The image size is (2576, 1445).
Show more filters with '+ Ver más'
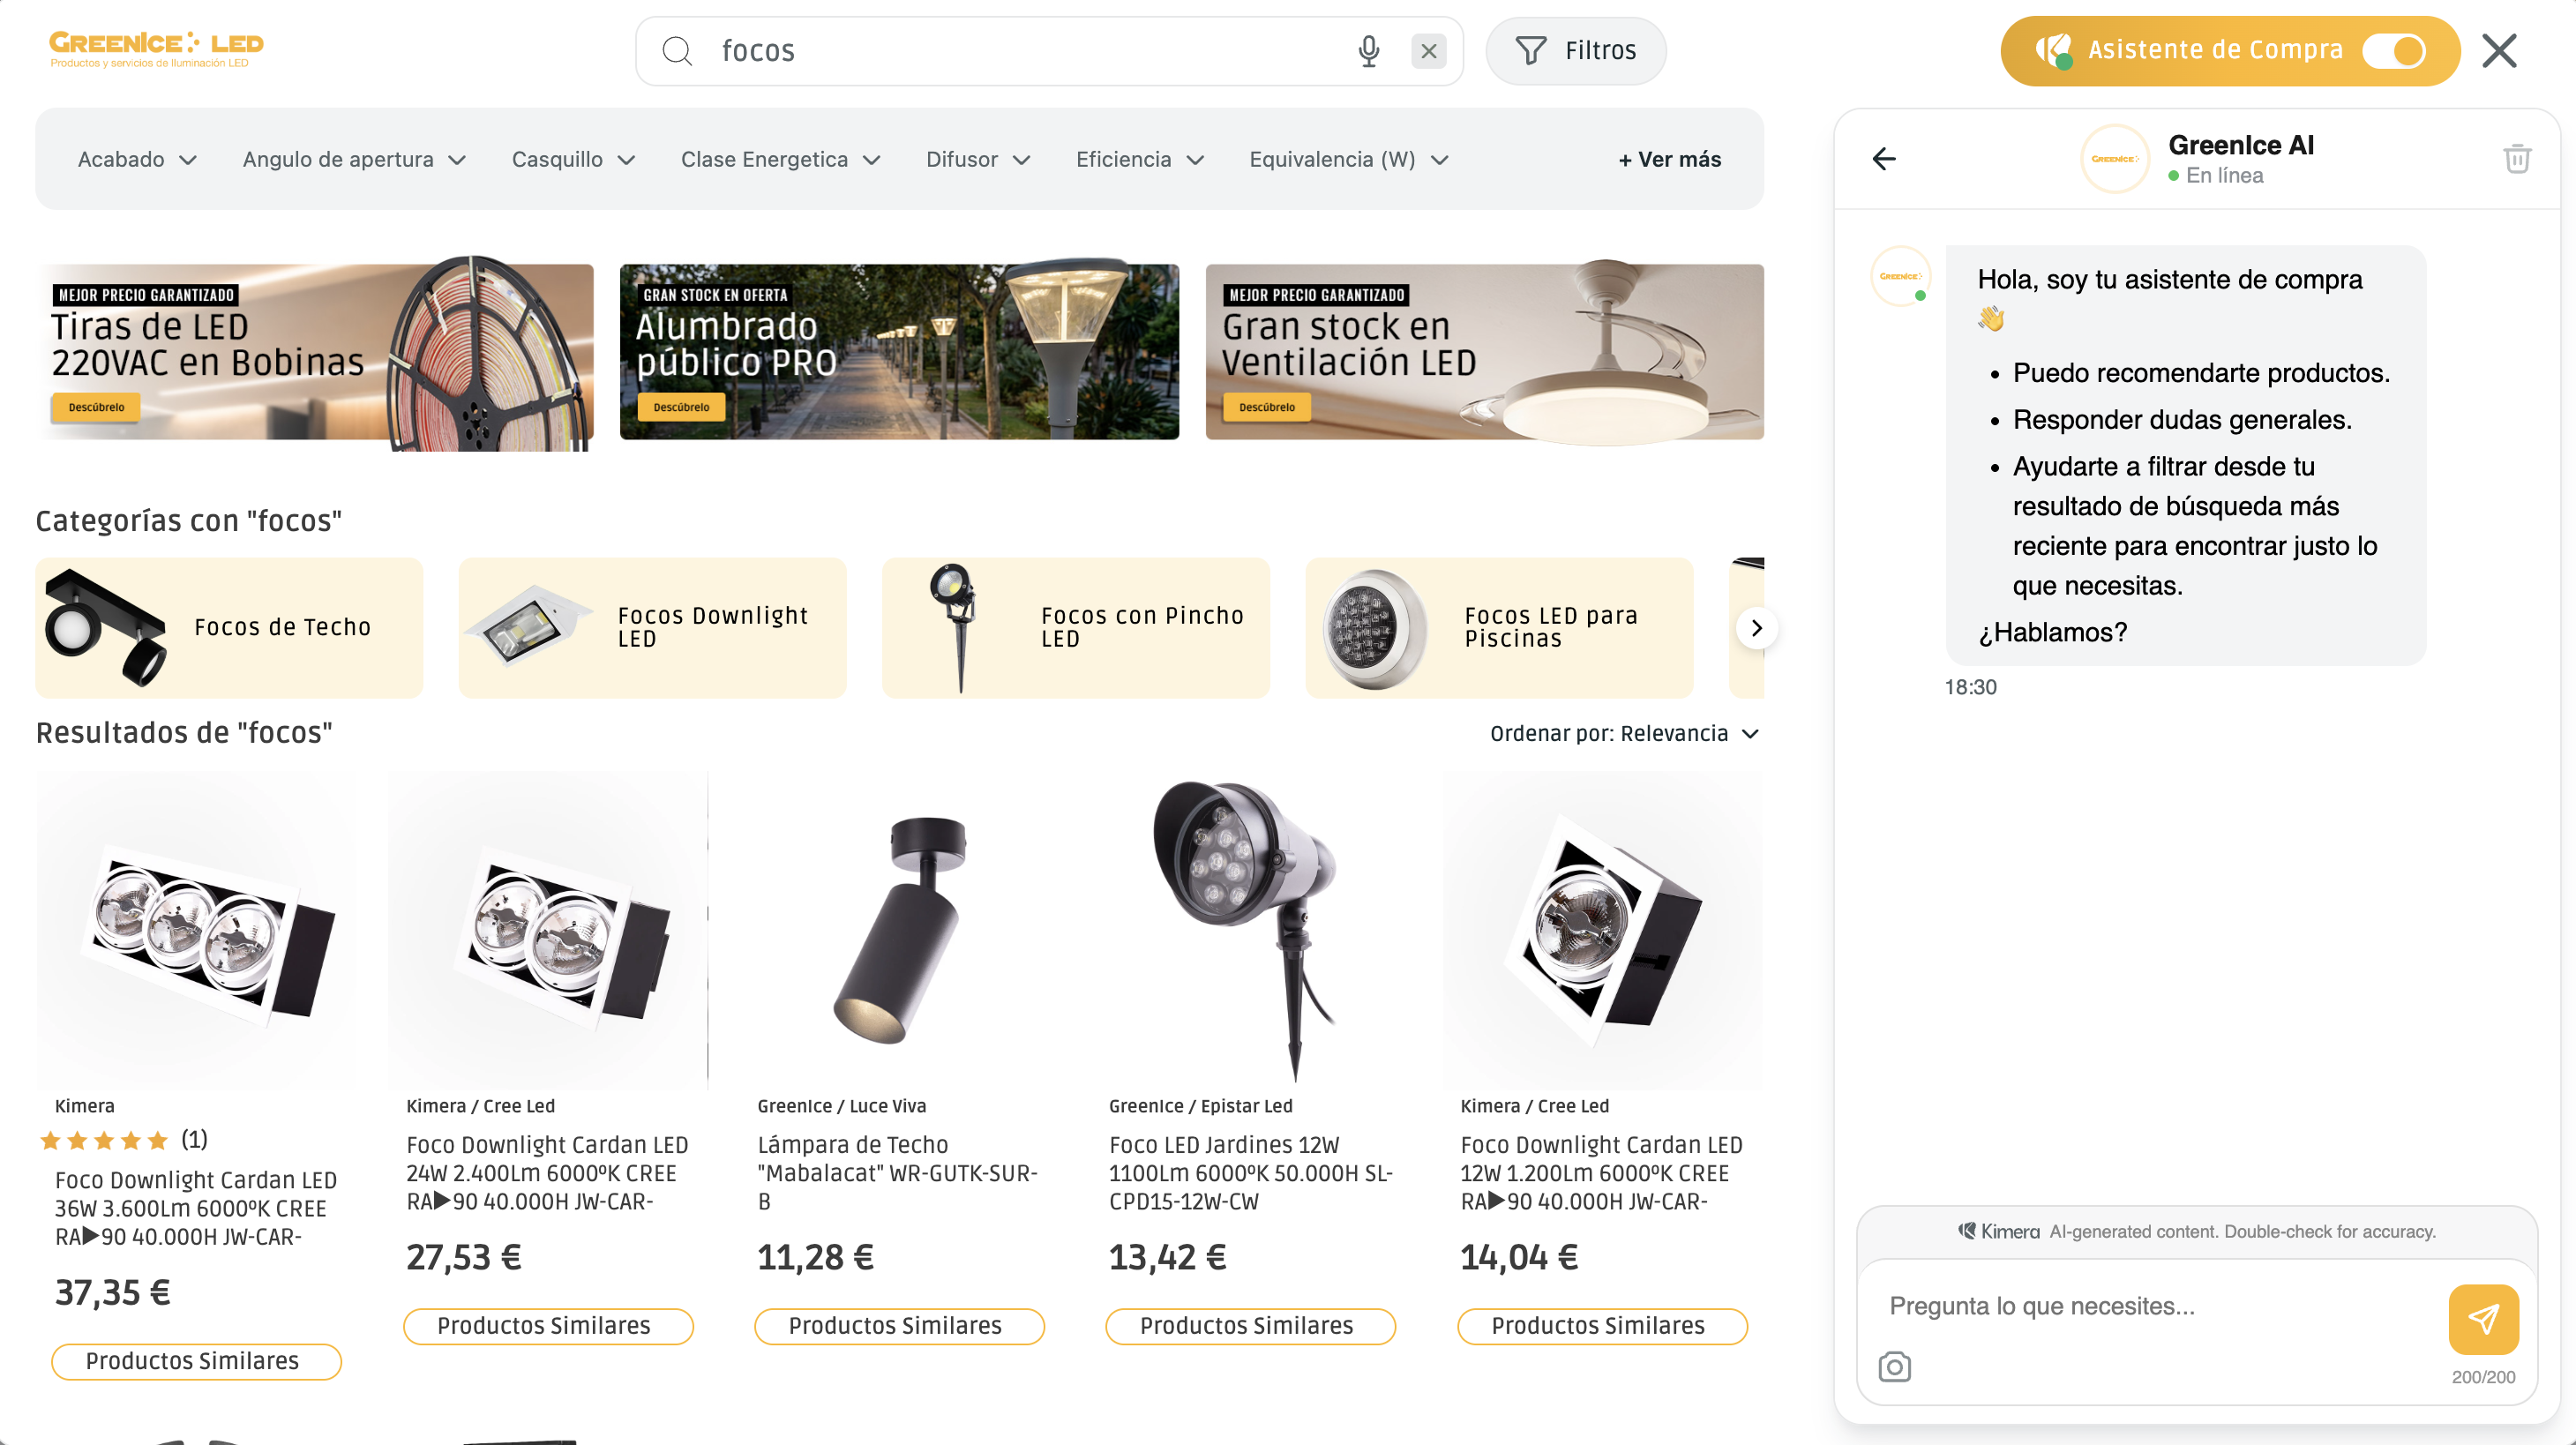point(1669,160)
